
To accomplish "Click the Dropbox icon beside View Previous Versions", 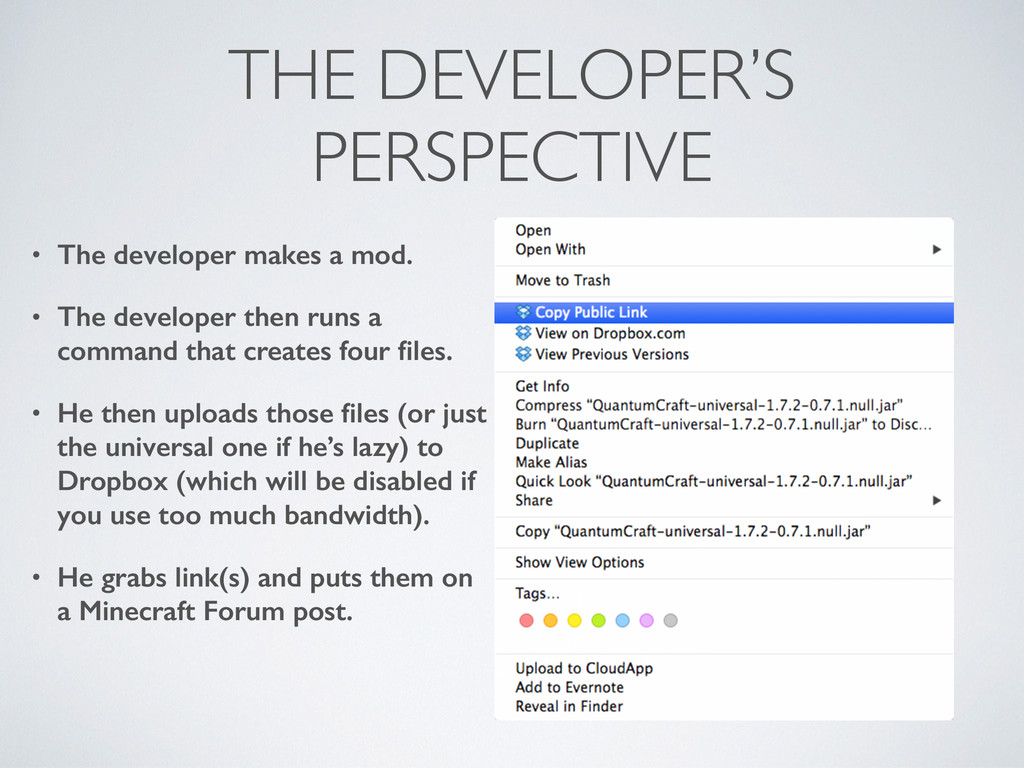I will pos(523,354).
